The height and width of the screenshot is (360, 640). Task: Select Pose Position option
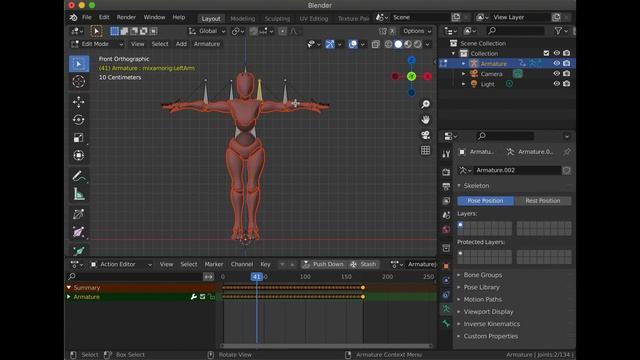(x=485, y=201)
